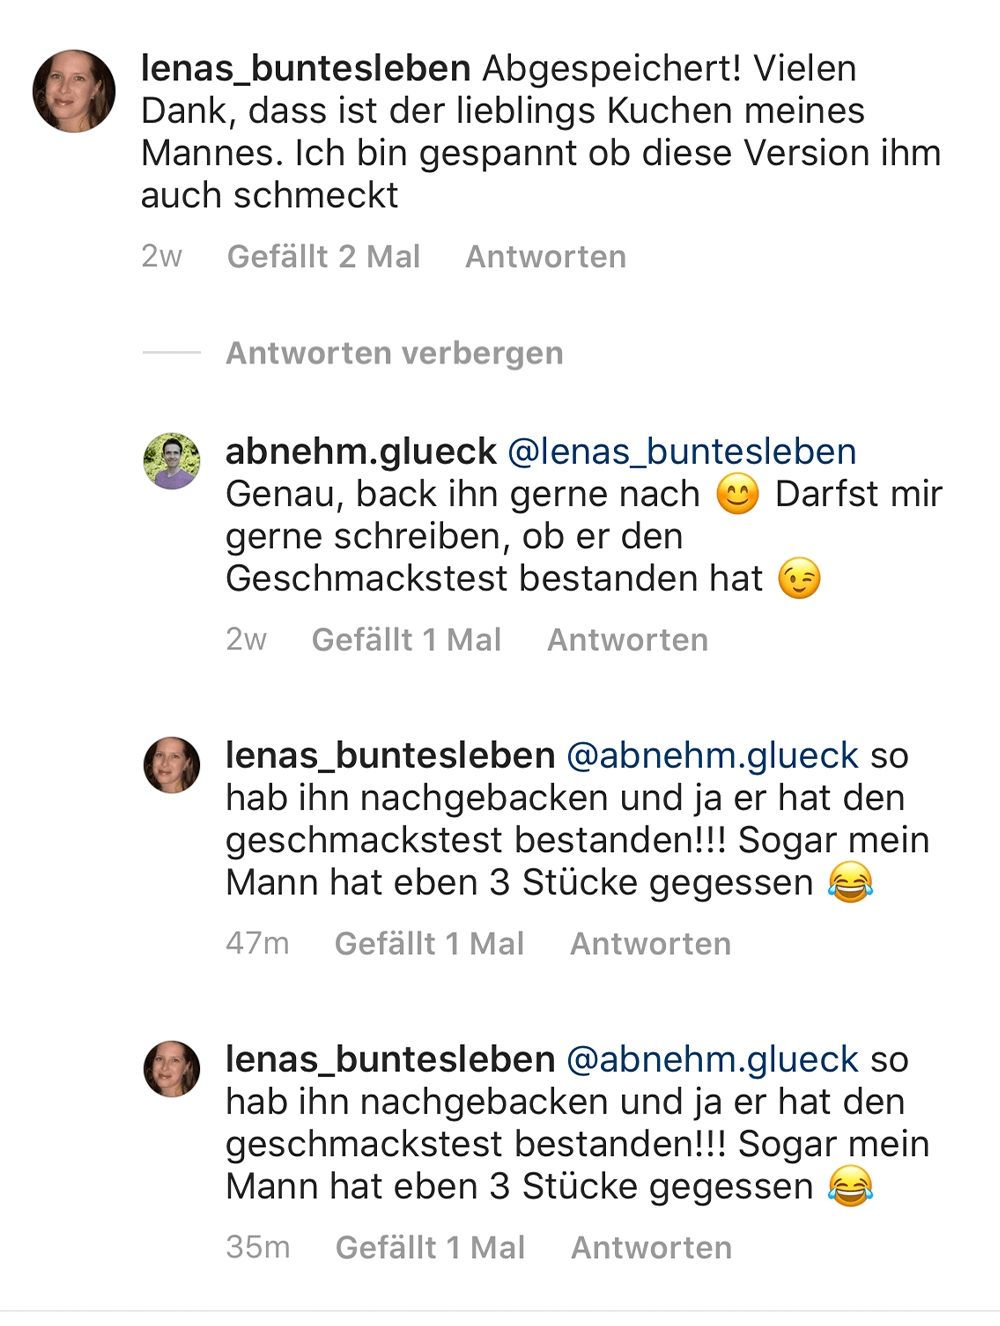Follow @abnehm.glueck mention in 47m reply

pyautogui.click(x=712, y=756)
